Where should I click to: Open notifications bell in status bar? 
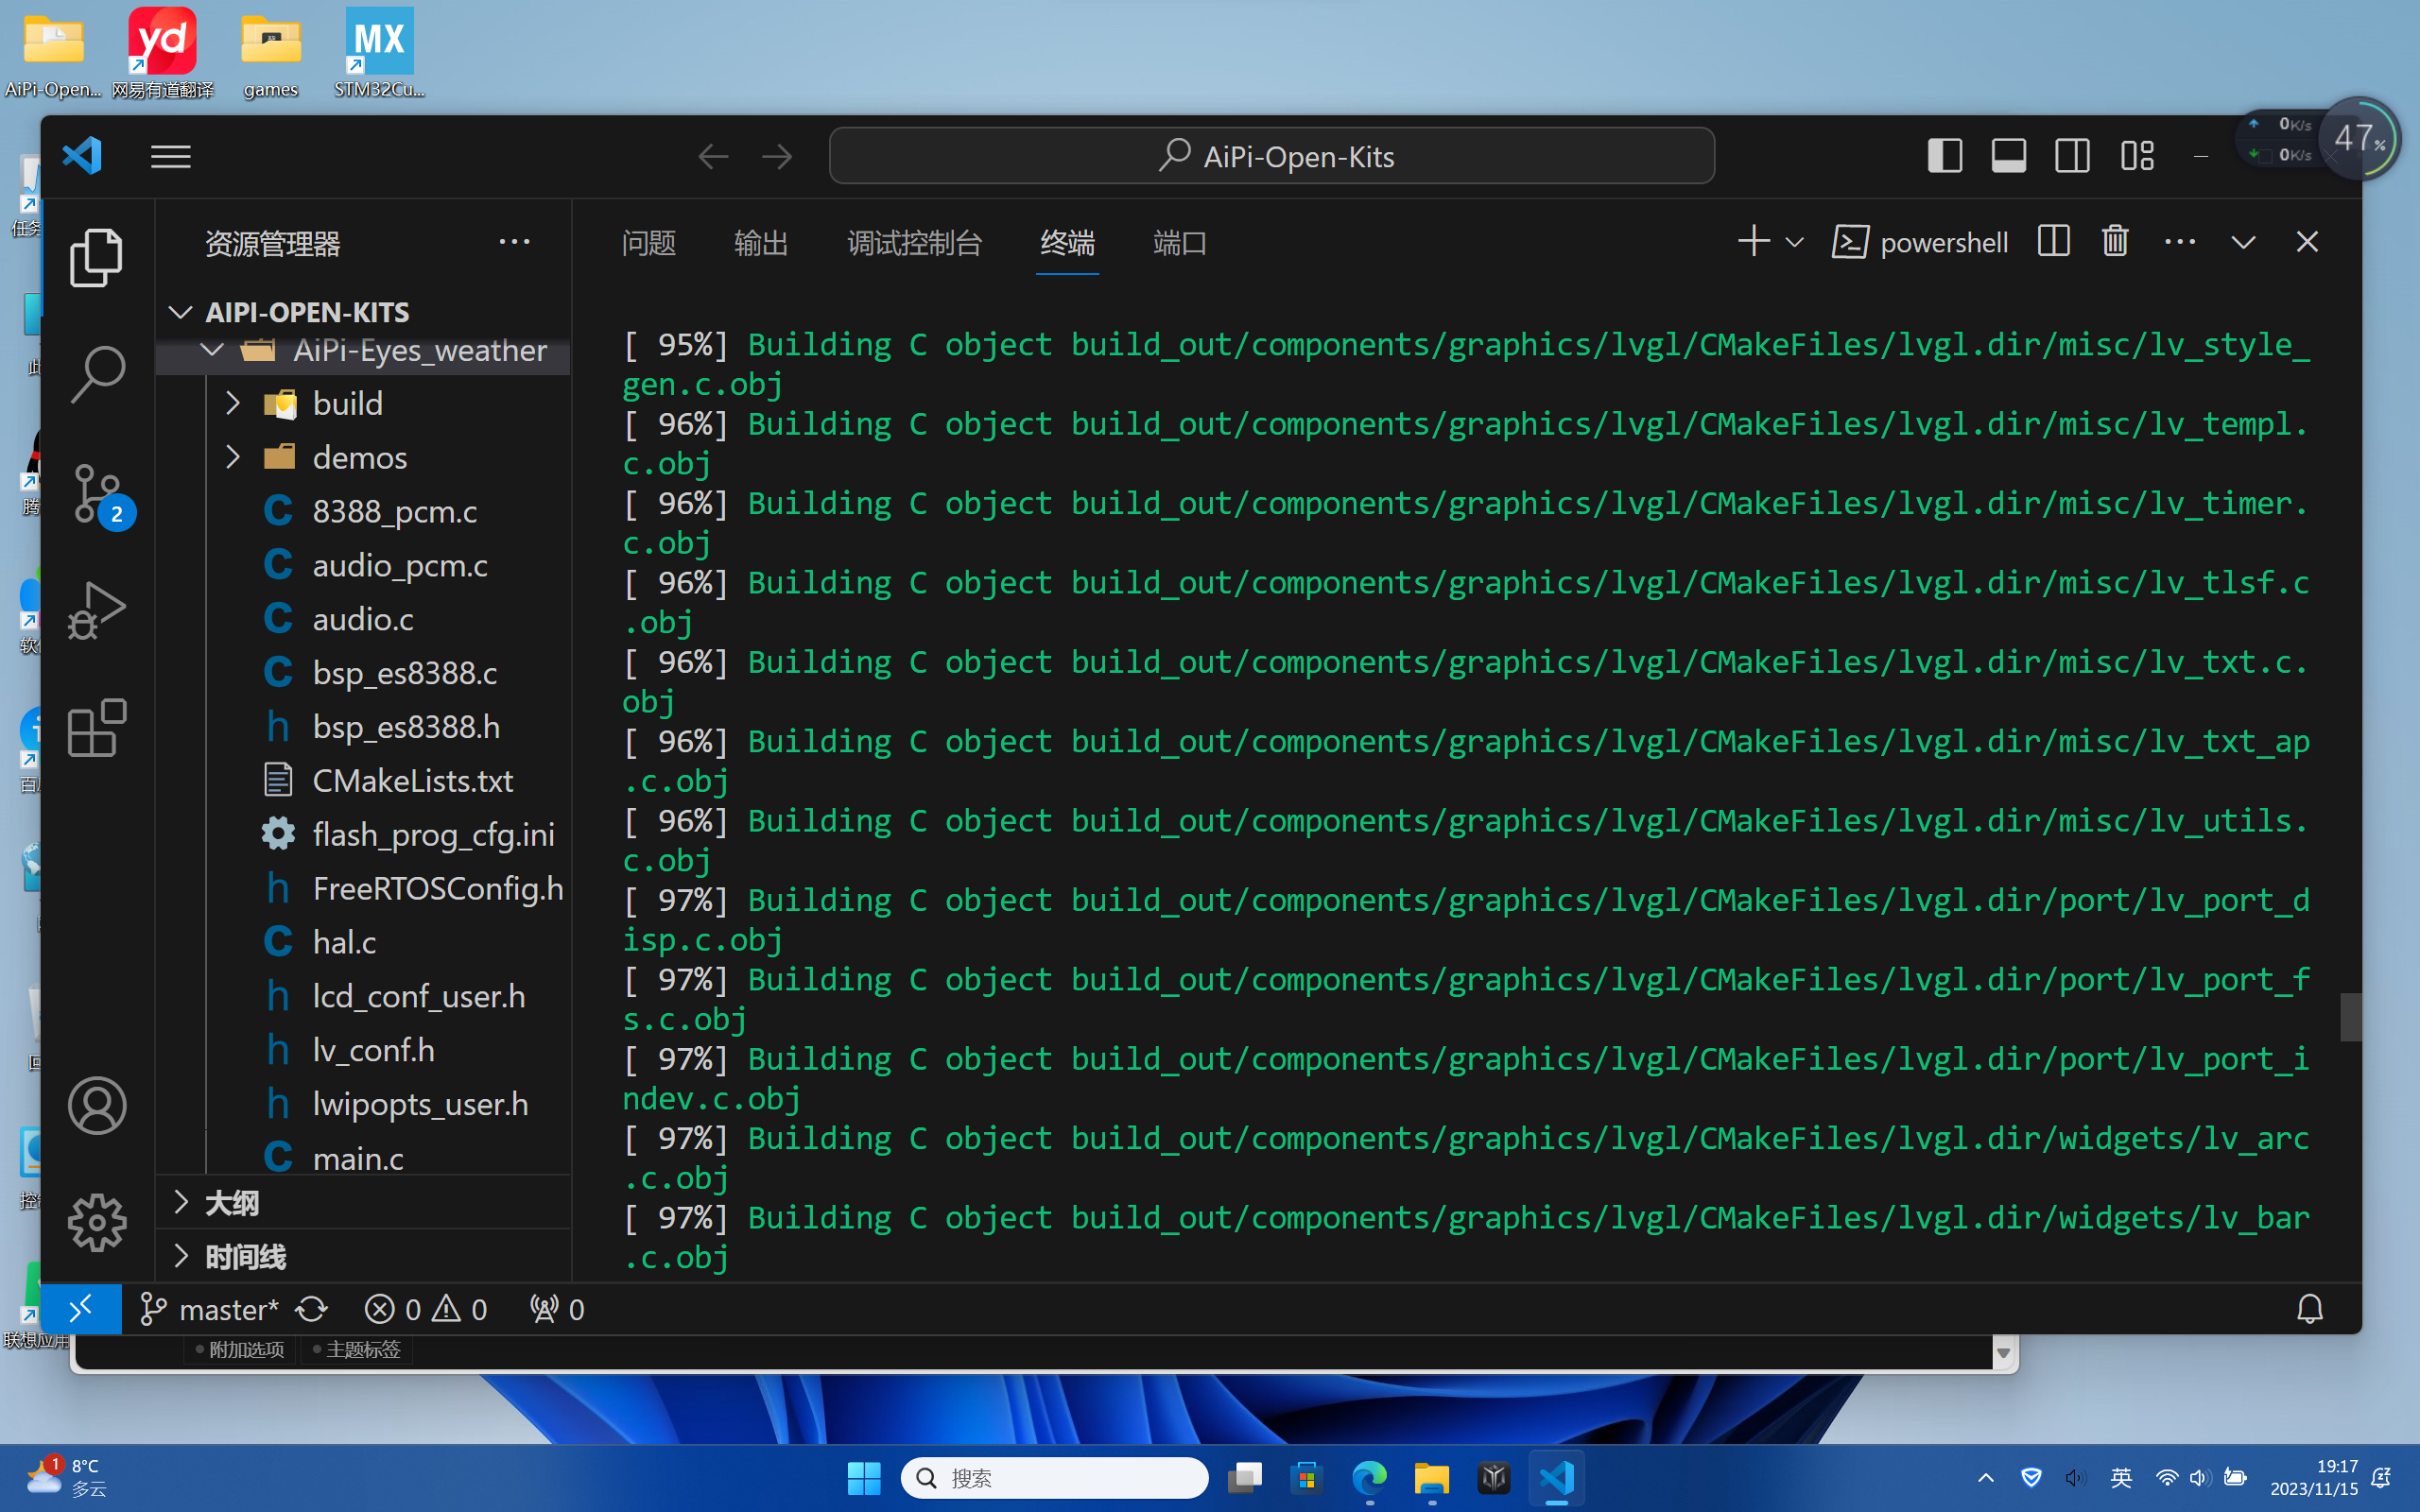coord(2309,1309)
